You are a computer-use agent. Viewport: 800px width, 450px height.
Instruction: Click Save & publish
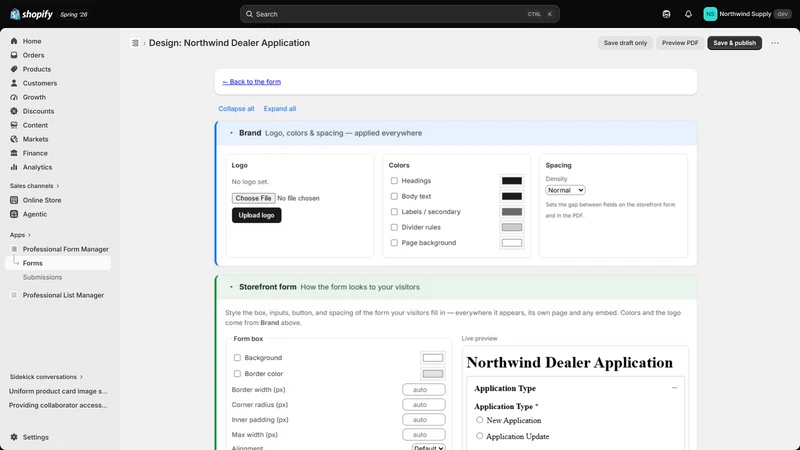[x=734, y=43]
